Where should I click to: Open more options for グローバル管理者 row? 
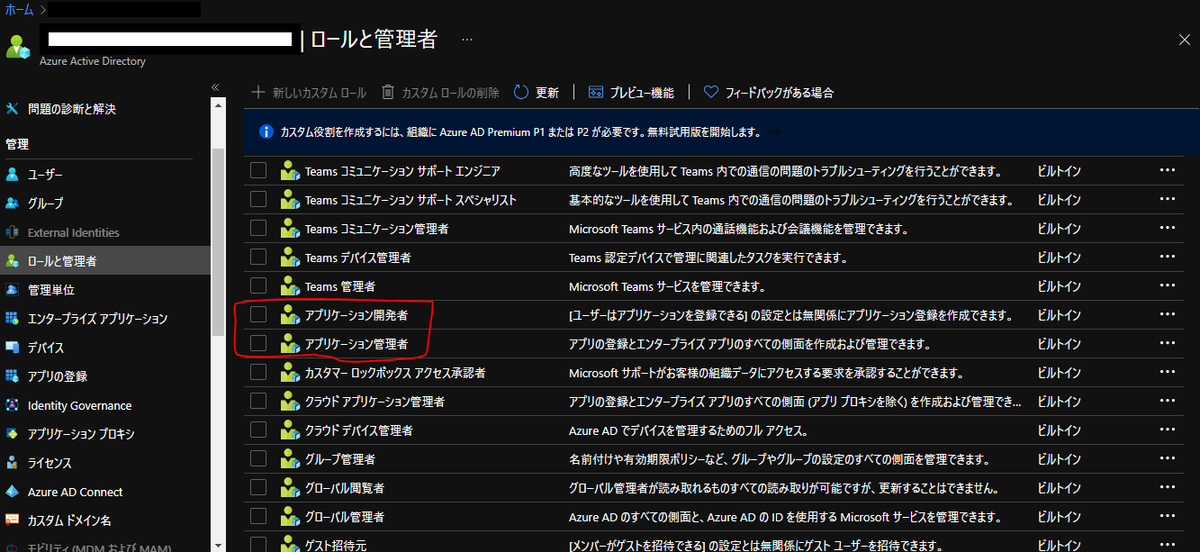point(1167,517)
